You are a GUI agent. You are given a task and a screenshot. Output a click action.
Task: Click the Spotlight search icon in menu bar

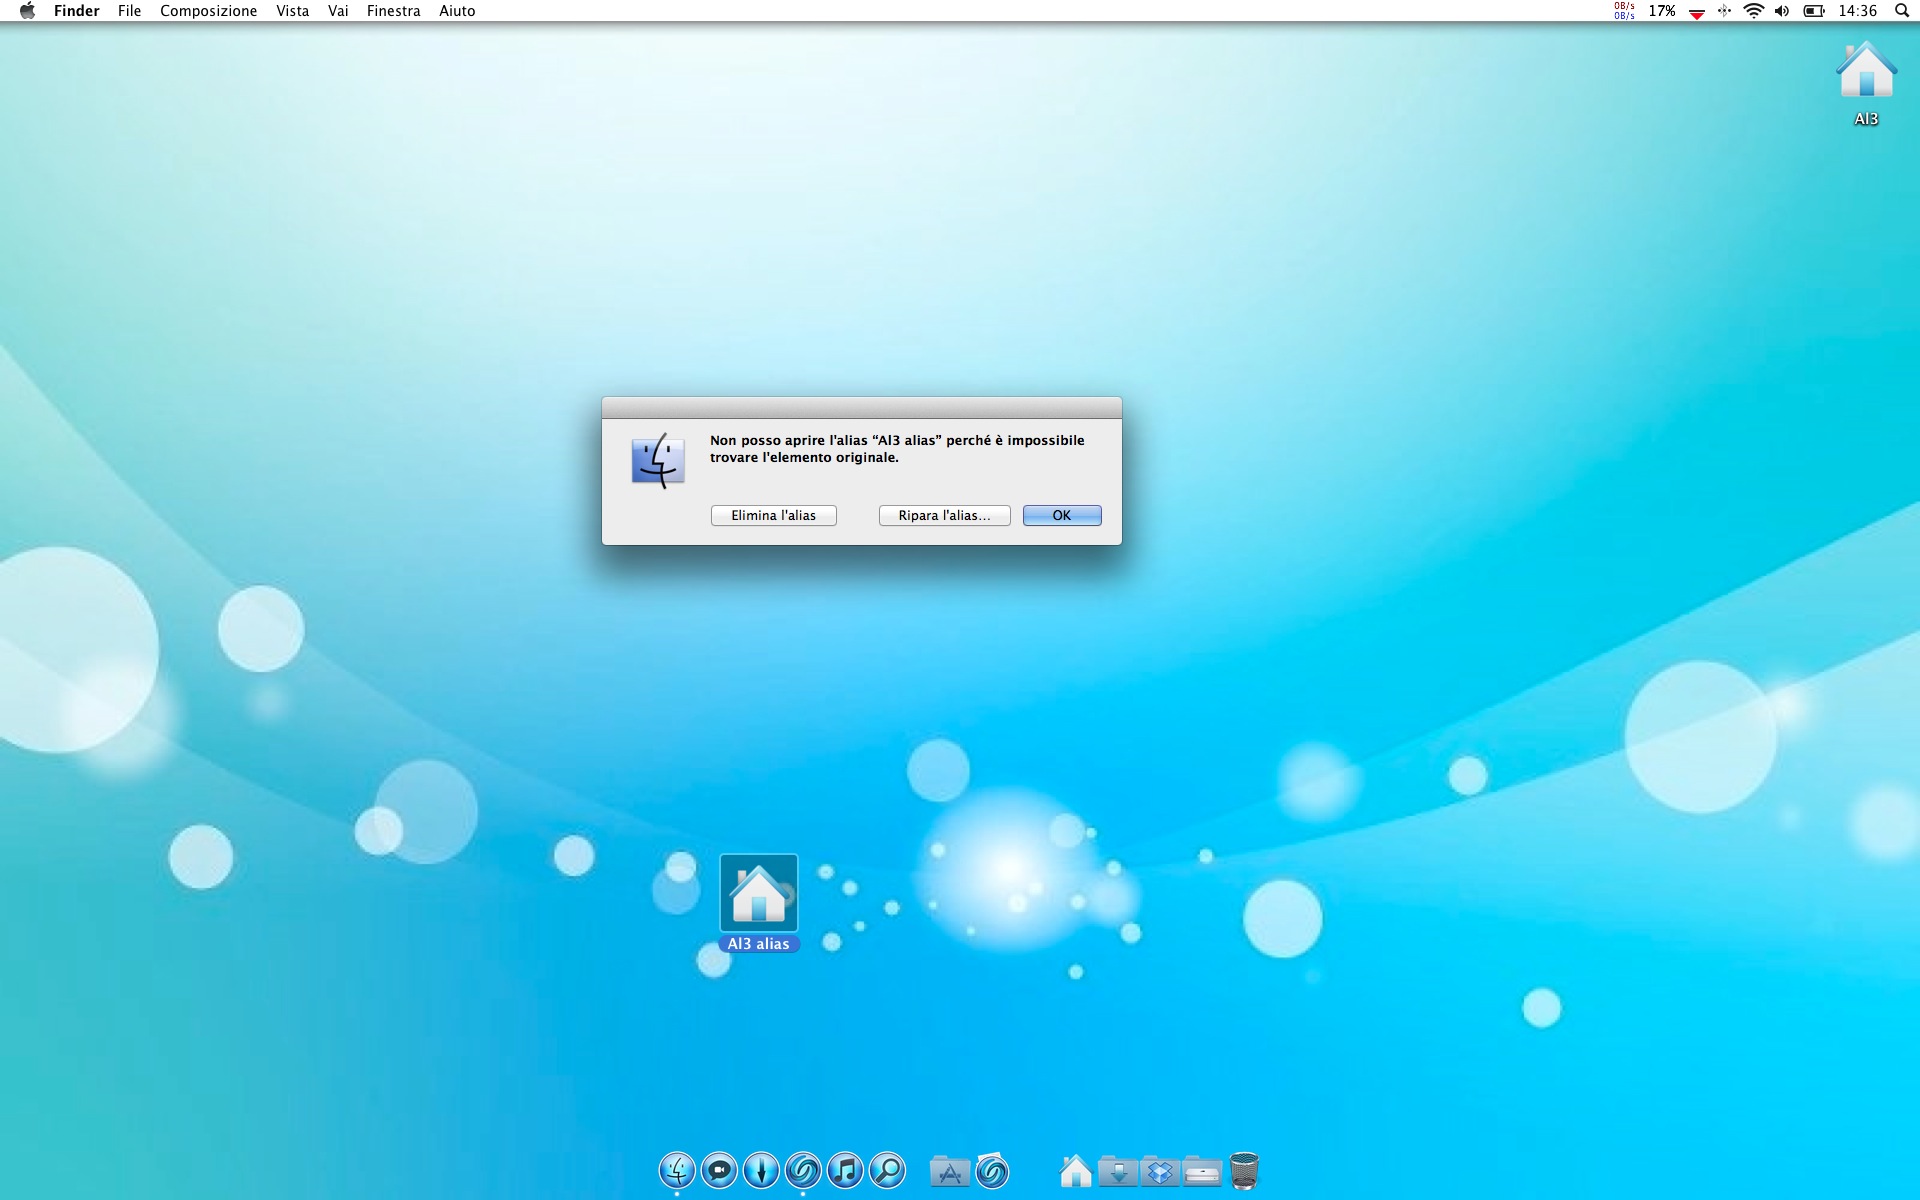pos(1901,11)
